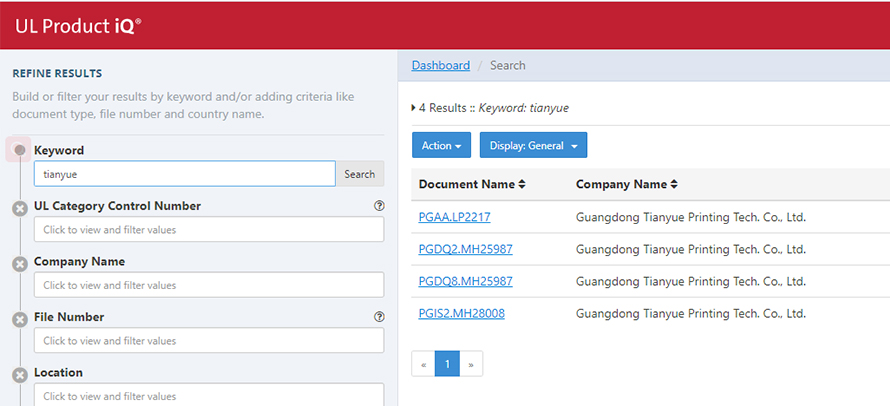Go to next results page arrow
This screenshot has height=406, width=890.
coord(471,364)
